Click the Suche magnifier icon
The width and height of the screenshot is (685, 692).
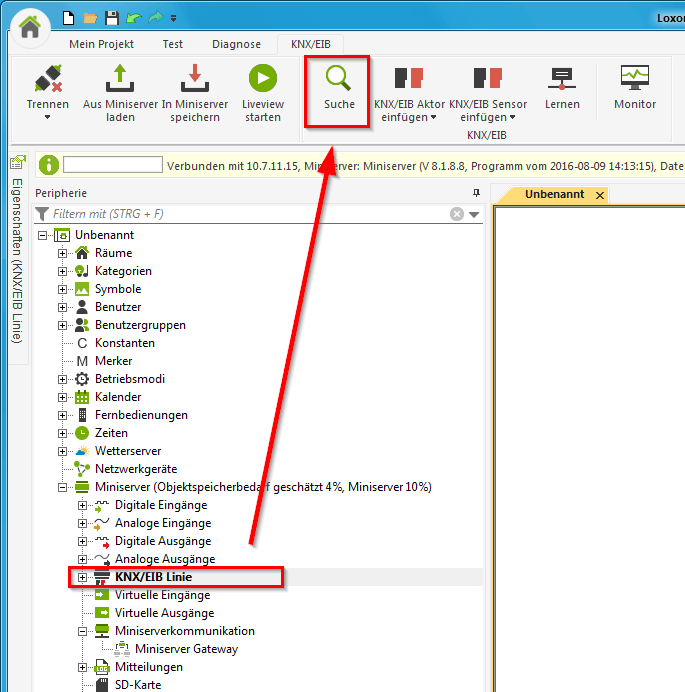coord(339,79)
